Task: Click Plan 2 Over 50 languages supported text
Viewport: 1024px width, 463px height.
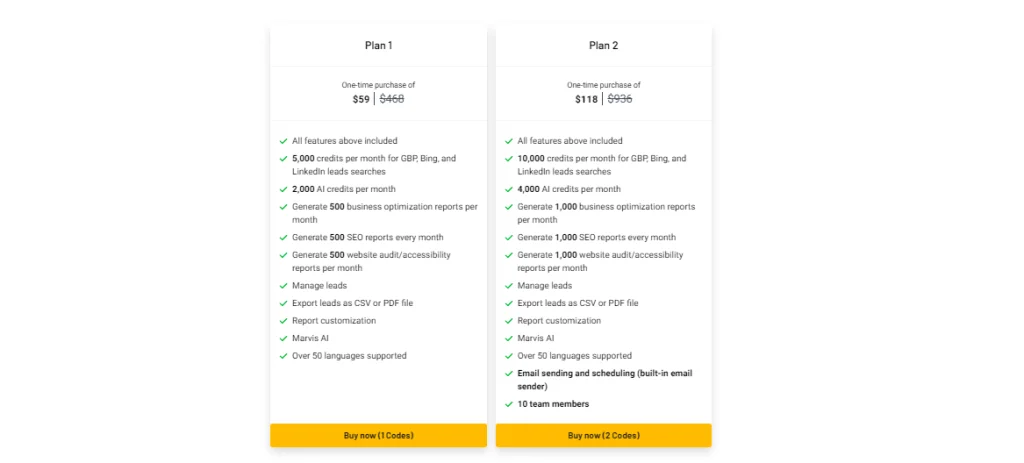Action: pyautogui.click(x=574, y=356)
